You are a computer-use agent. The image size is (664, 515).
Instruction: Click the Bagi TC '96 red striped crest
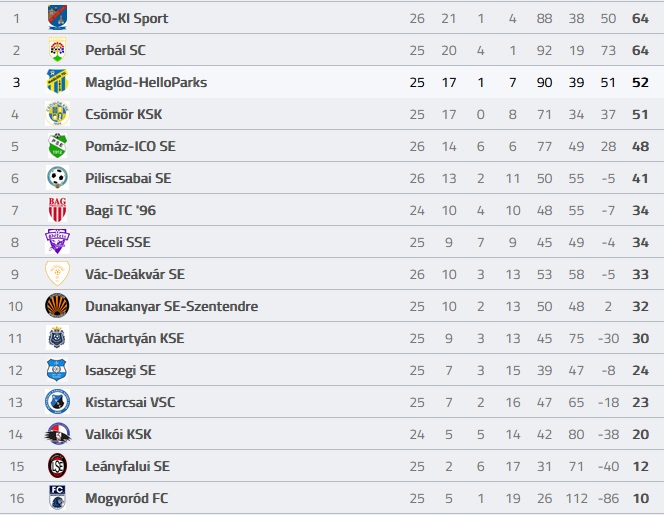click(57, 210)
